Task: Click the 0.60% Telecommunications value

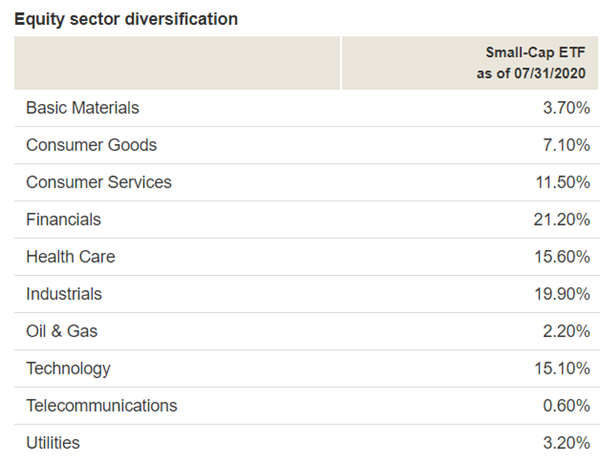Action: click(x=563, y=405)
